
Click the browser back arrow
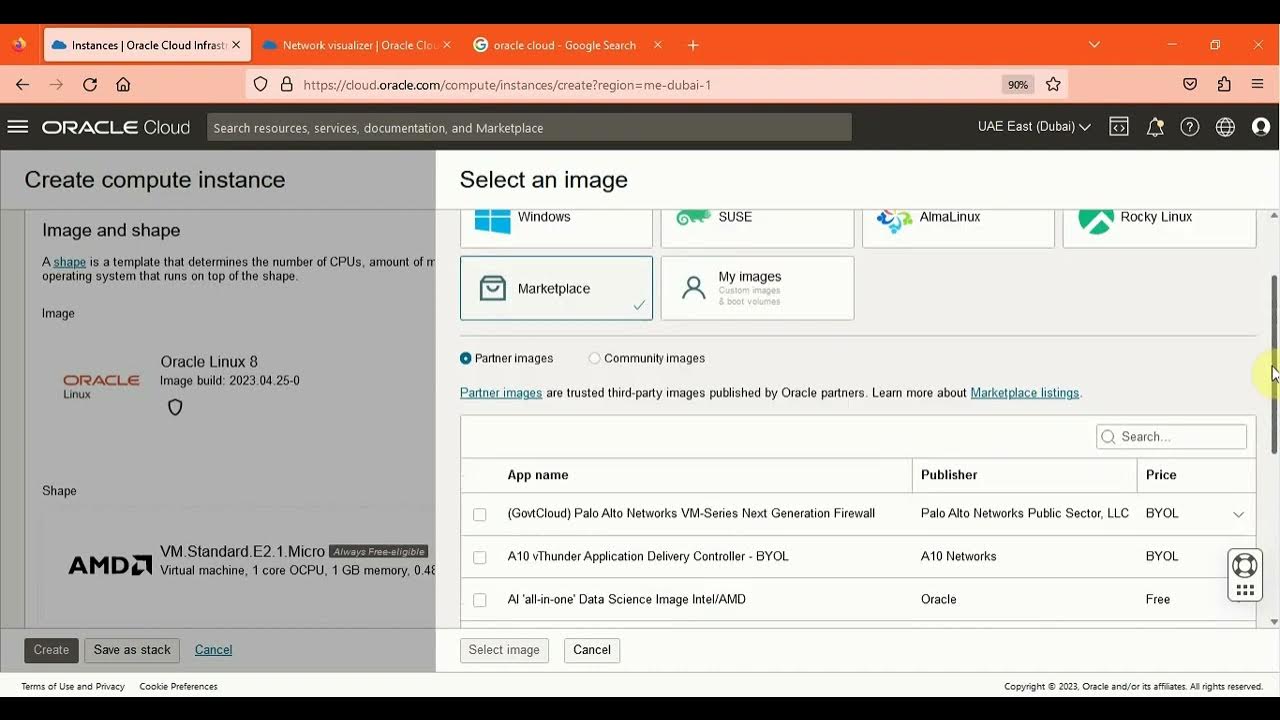[22, 85]
